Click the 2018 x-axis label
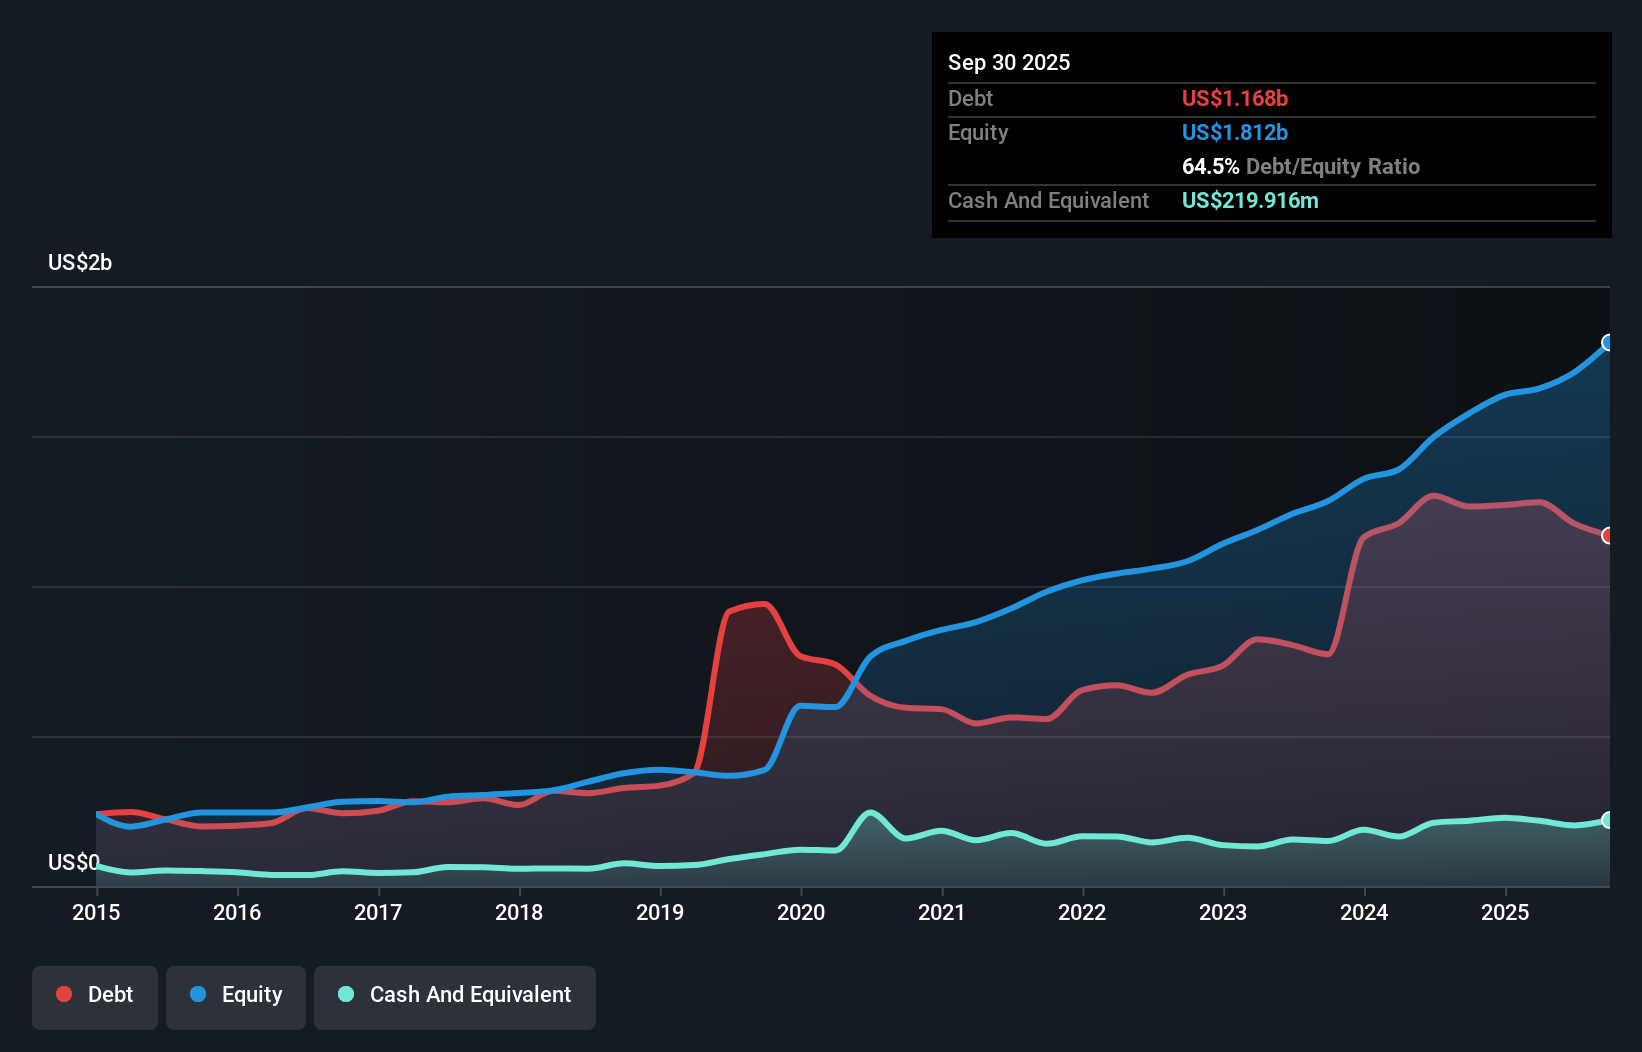 click(x=519, y=912)
